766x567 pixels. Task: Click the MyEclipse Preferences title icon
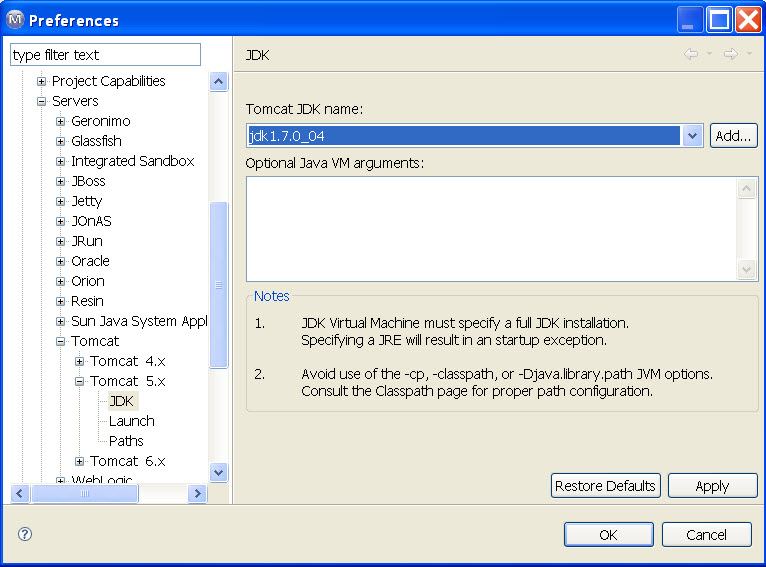pyautogui.click(x=15, y=20)
